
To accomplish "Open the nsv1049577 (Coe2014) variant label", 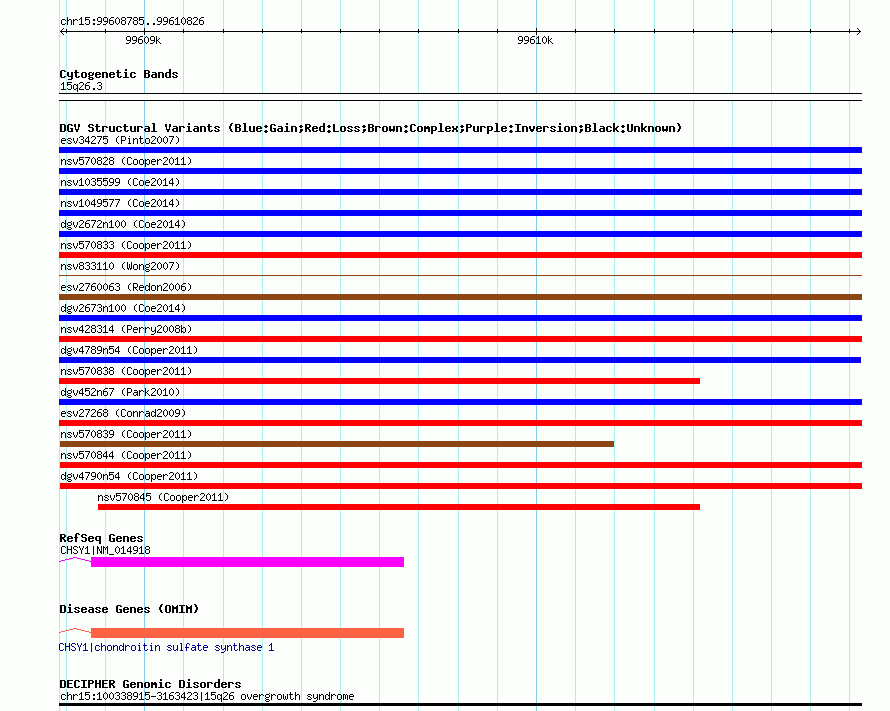I will pos(120,203).
